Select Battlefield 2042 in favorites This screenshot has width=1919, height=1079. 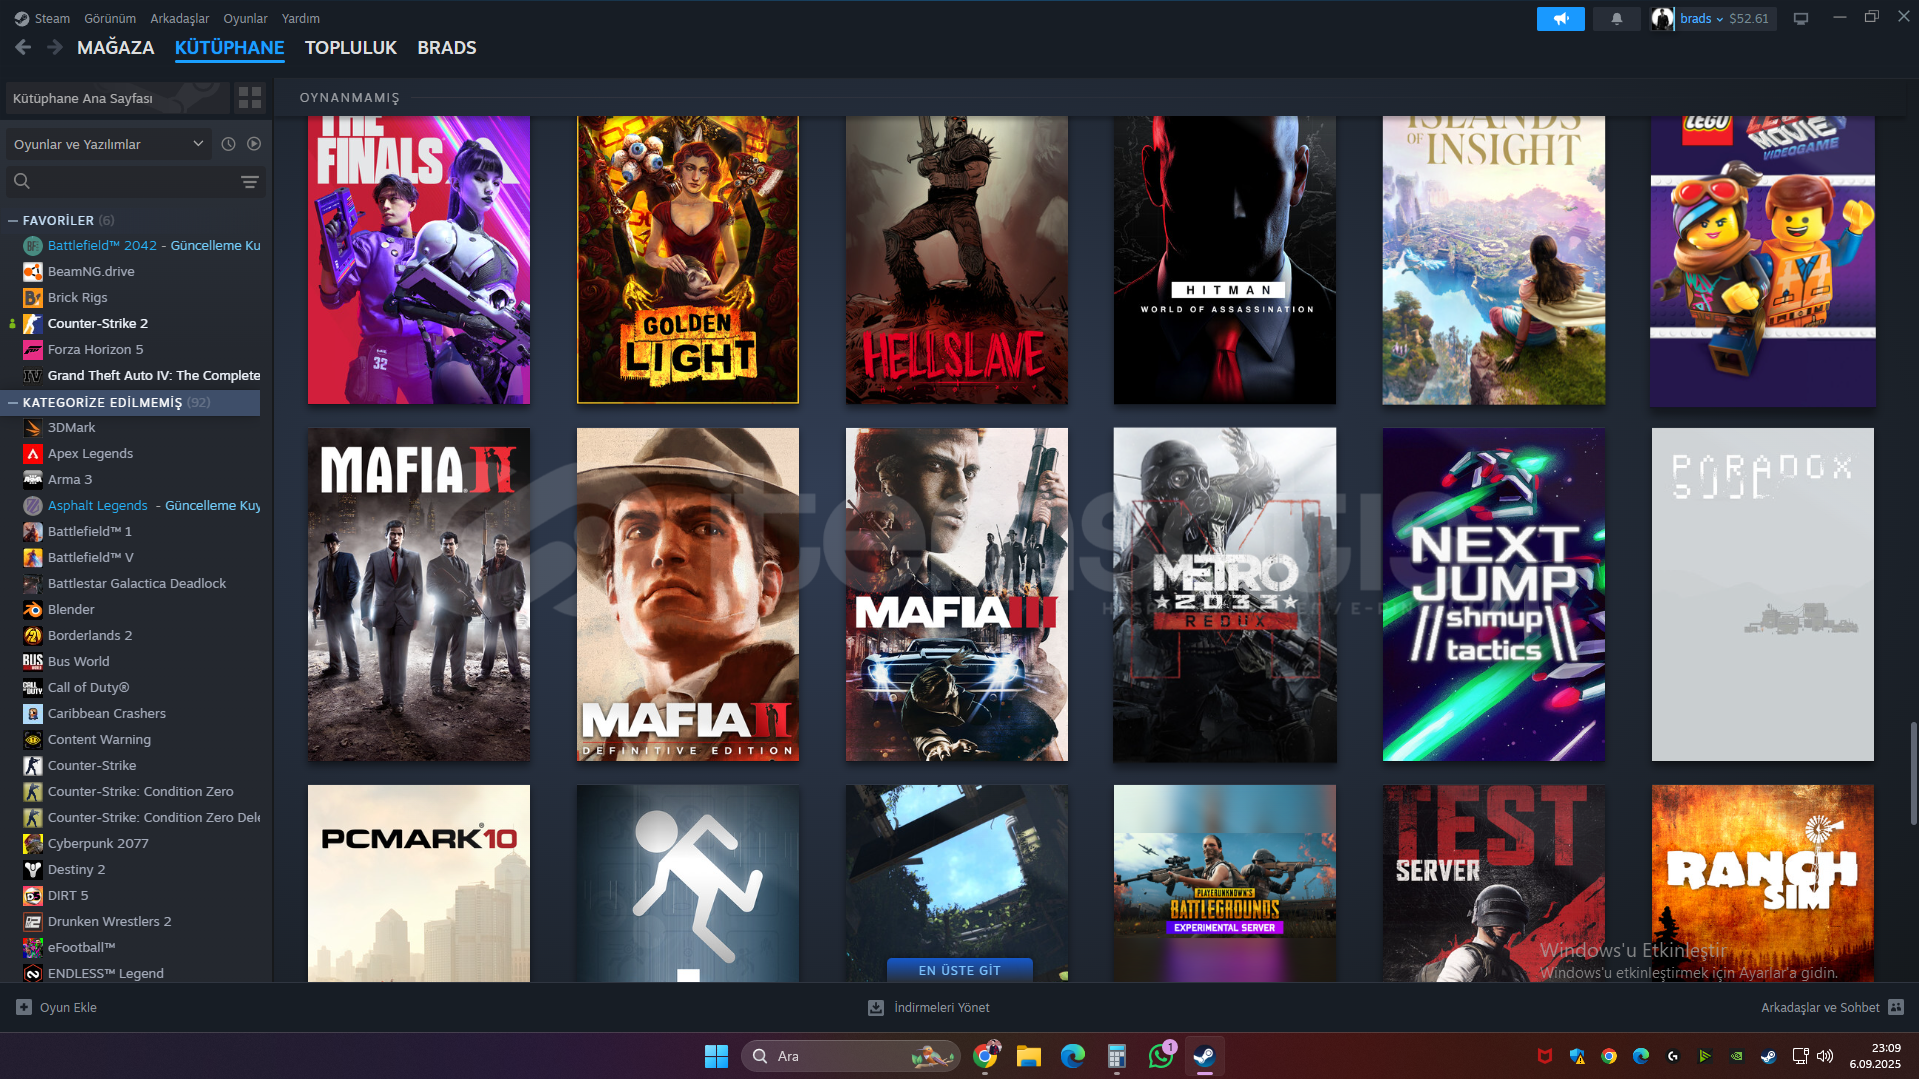(141, 245)
